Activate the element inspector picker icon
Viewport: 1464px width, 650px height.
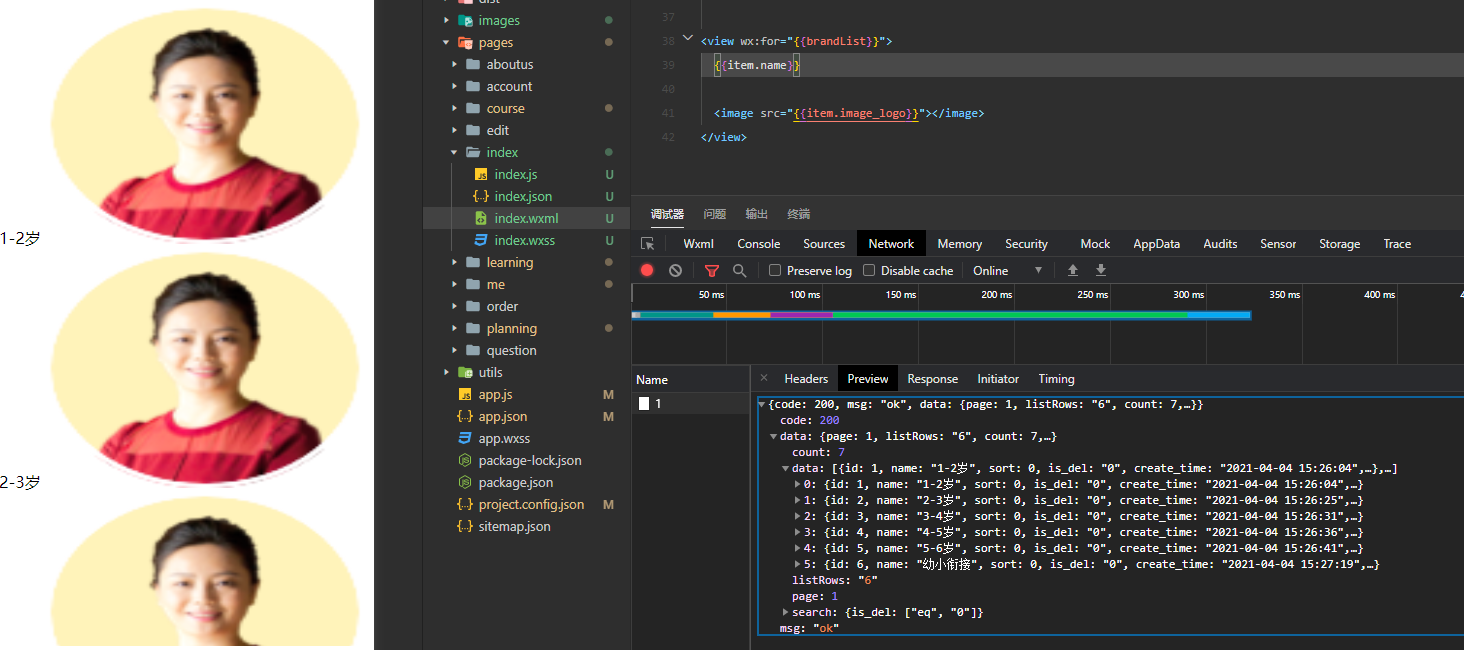[x=648, y=244]
